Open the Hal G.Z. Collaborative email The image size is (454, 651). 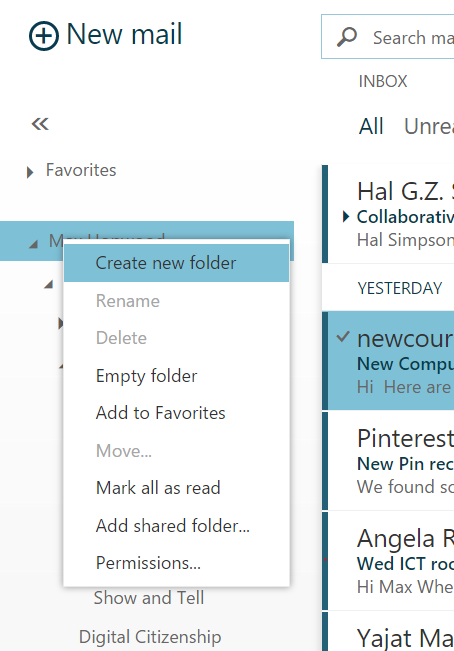coord(388,214)
